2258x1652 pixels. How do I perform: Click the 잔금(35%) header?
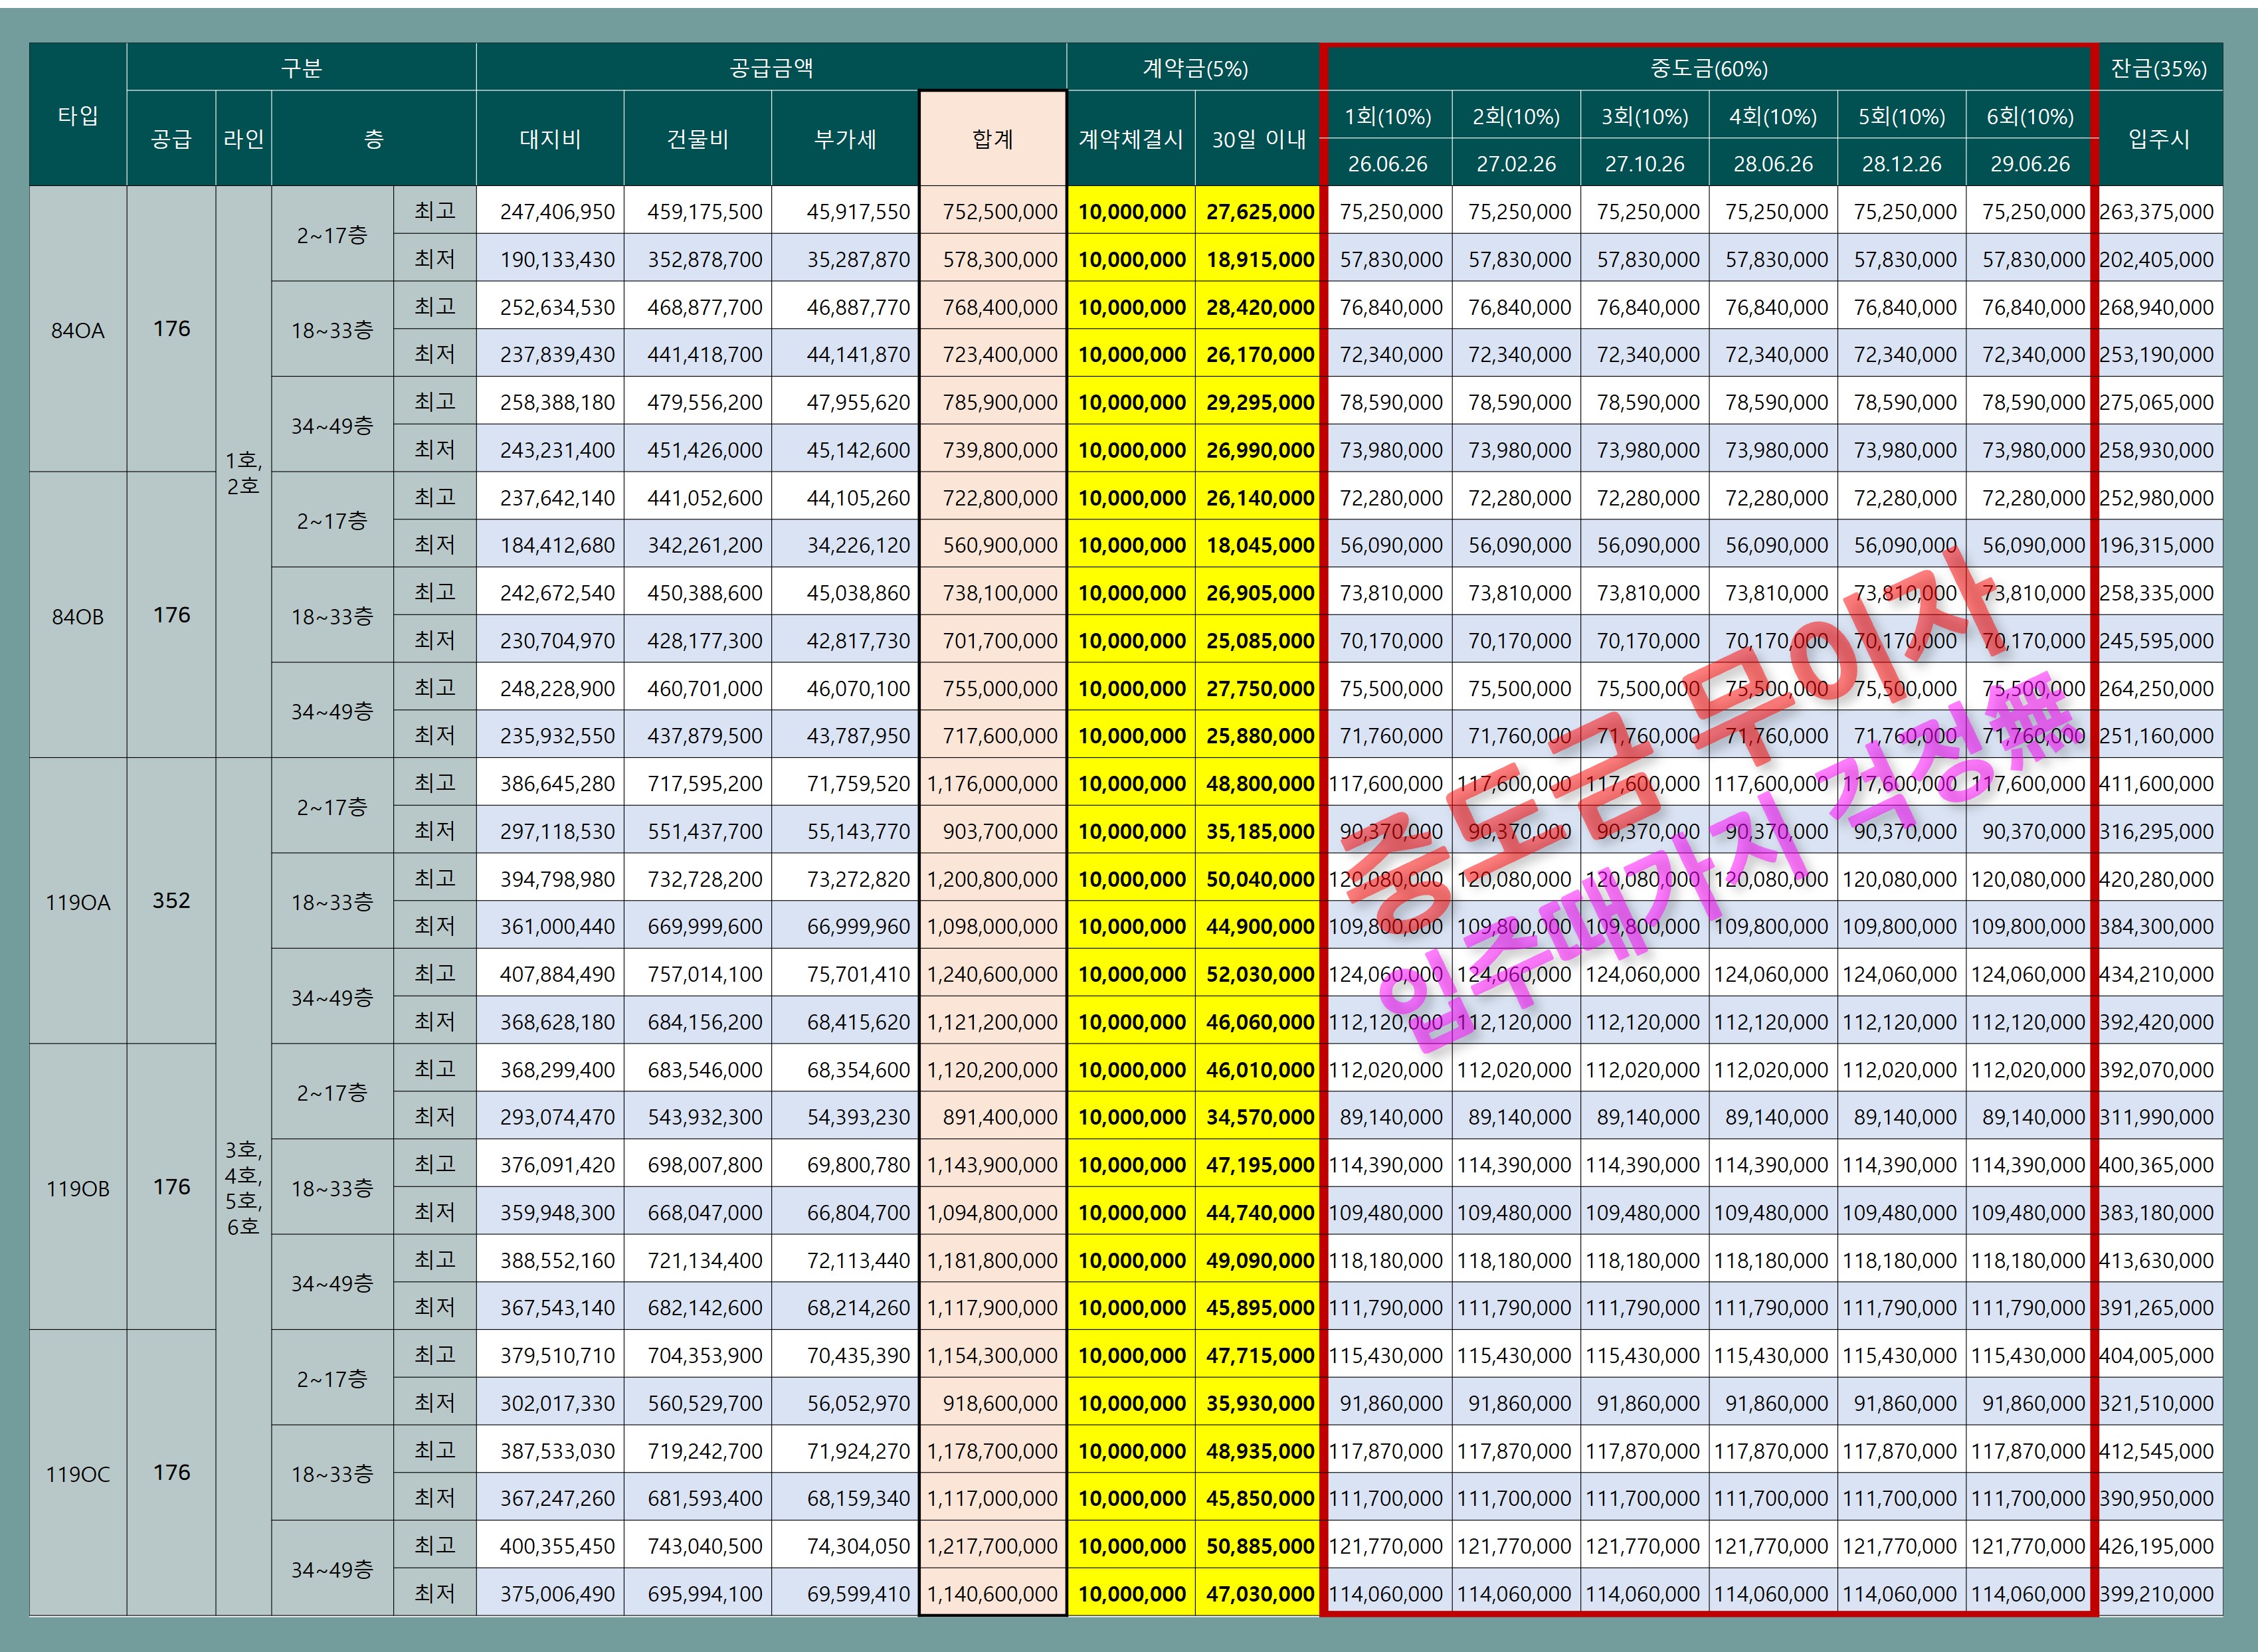point(2158,68)
